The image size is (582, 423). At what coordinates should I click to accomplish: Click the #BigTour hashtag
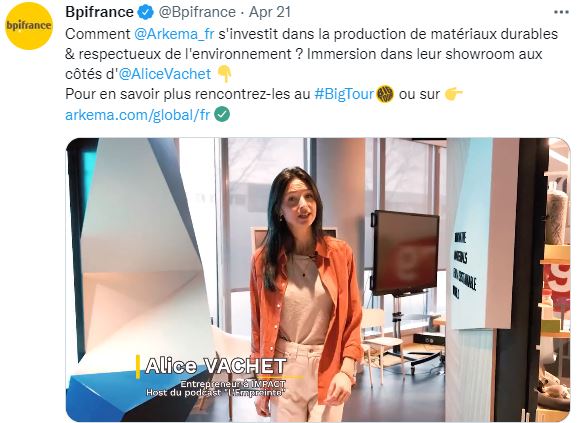point(344,94)
